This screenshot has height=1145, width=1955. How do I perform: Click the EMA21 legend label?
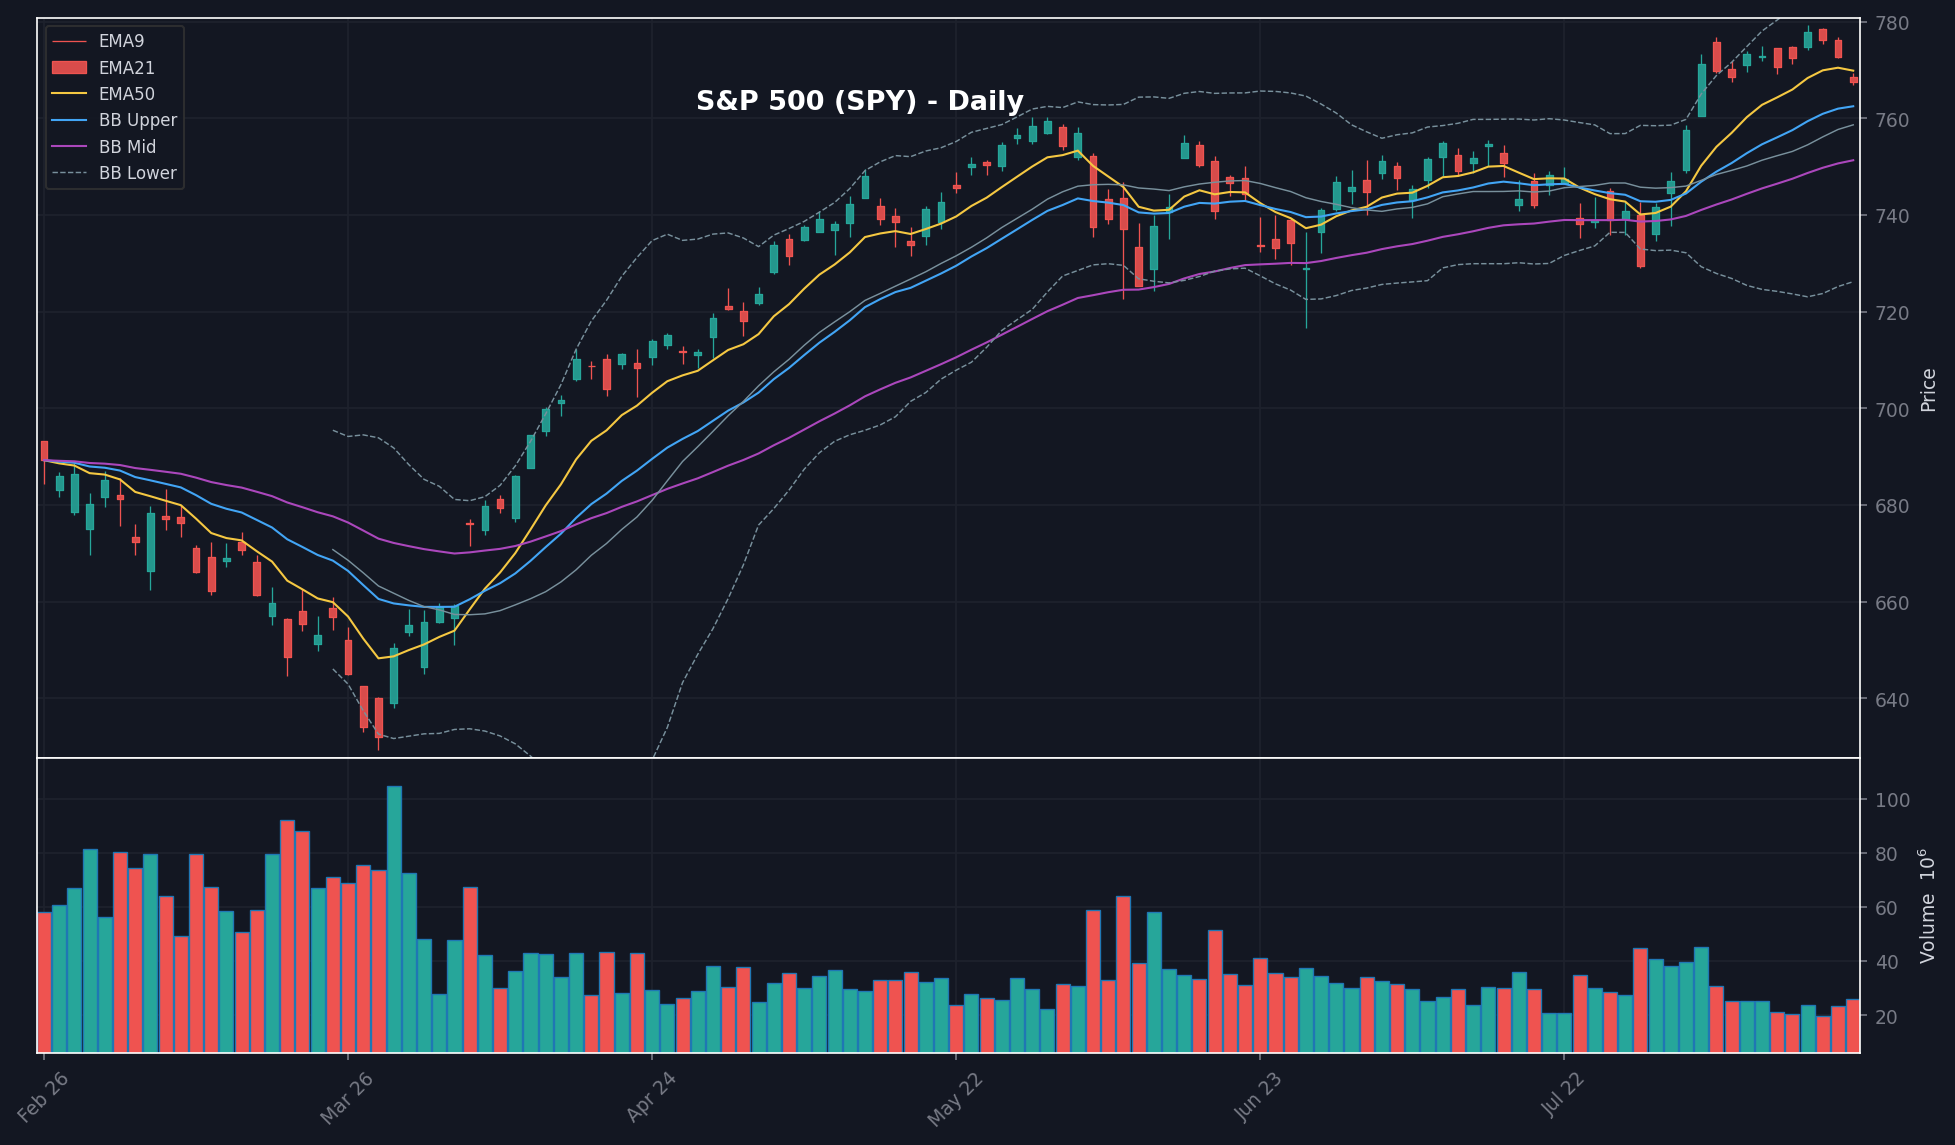127,68
